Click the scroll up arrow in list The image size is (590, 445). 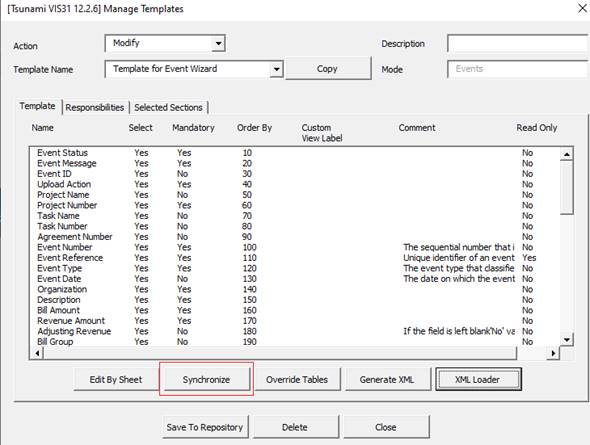(567, 154)
